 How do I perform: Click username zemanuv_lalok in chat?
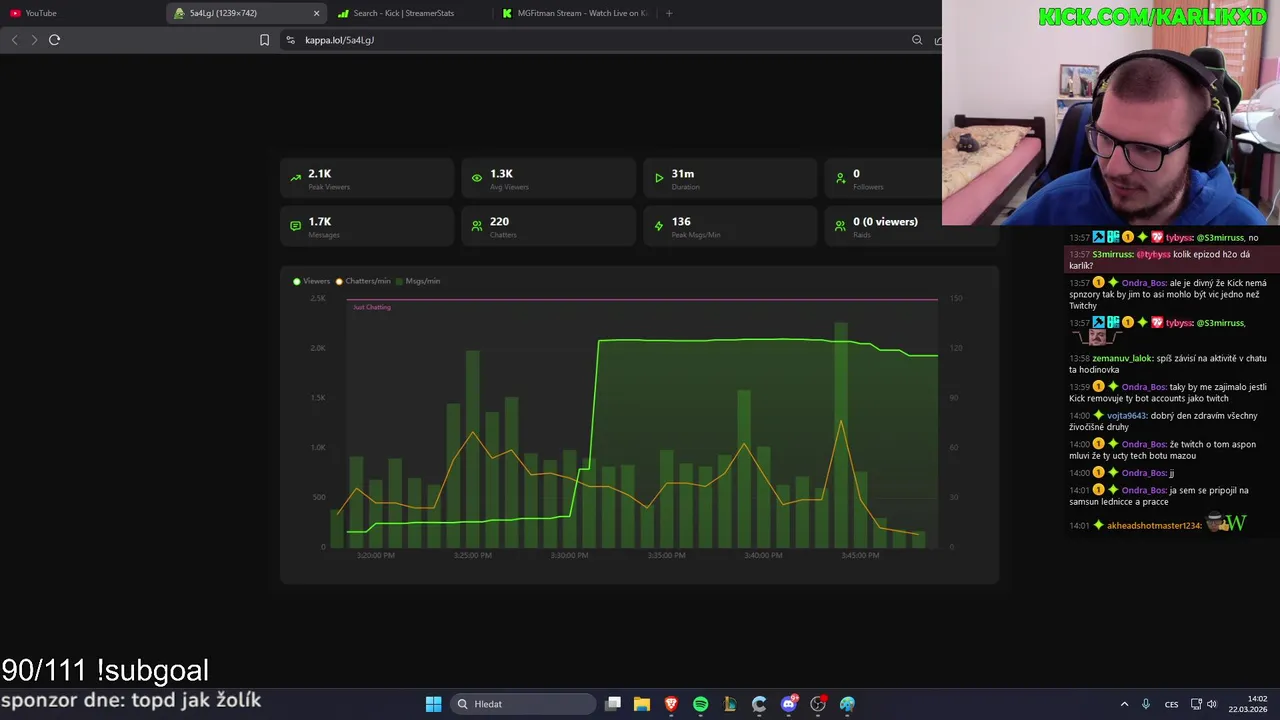pos(1123,358)
